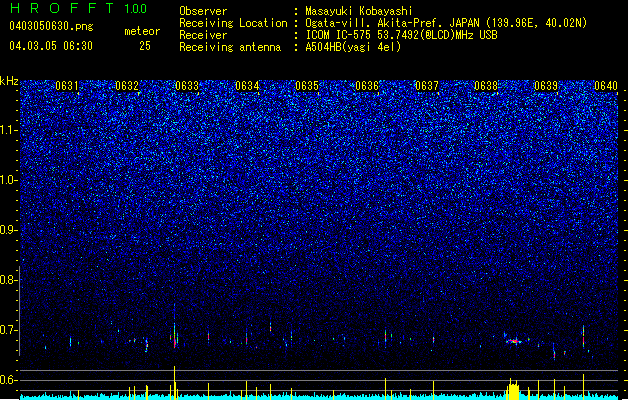The height and width of the screenshot is (400, 629).
Task: Click the date stamp 04.03.05 06:30
Action: pos(51,46)
